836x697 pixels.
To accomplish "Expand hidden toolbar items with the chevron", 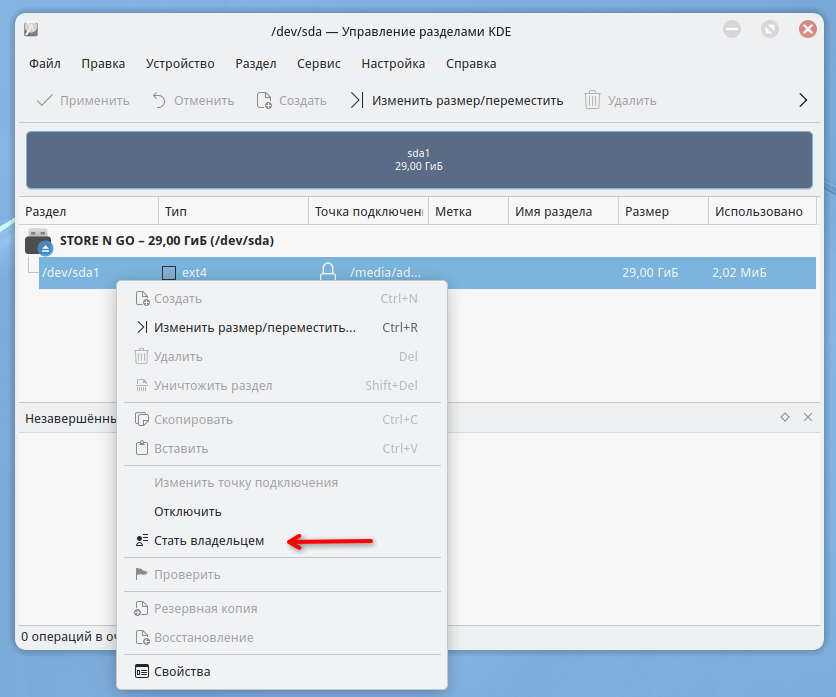I will click(x=803, y=100).
